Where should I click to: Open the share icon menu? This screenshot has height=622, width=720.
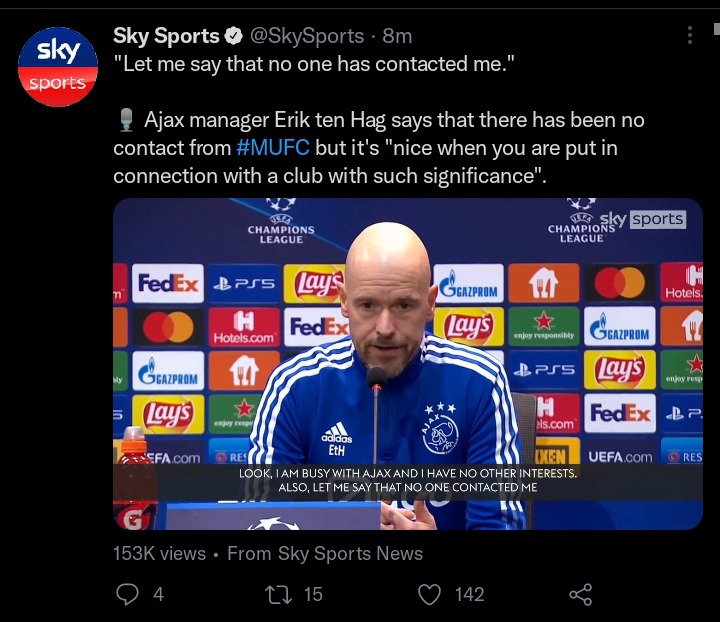tap(581, 595)
